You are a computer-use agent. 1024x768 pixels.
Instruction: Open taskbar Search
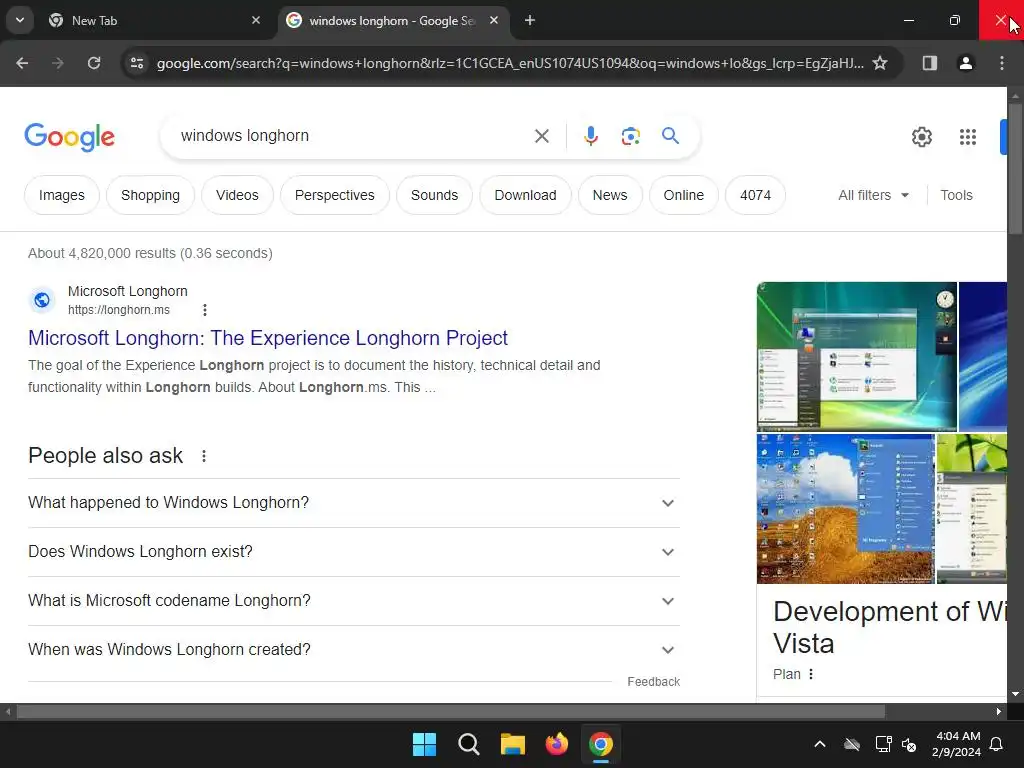468,744
